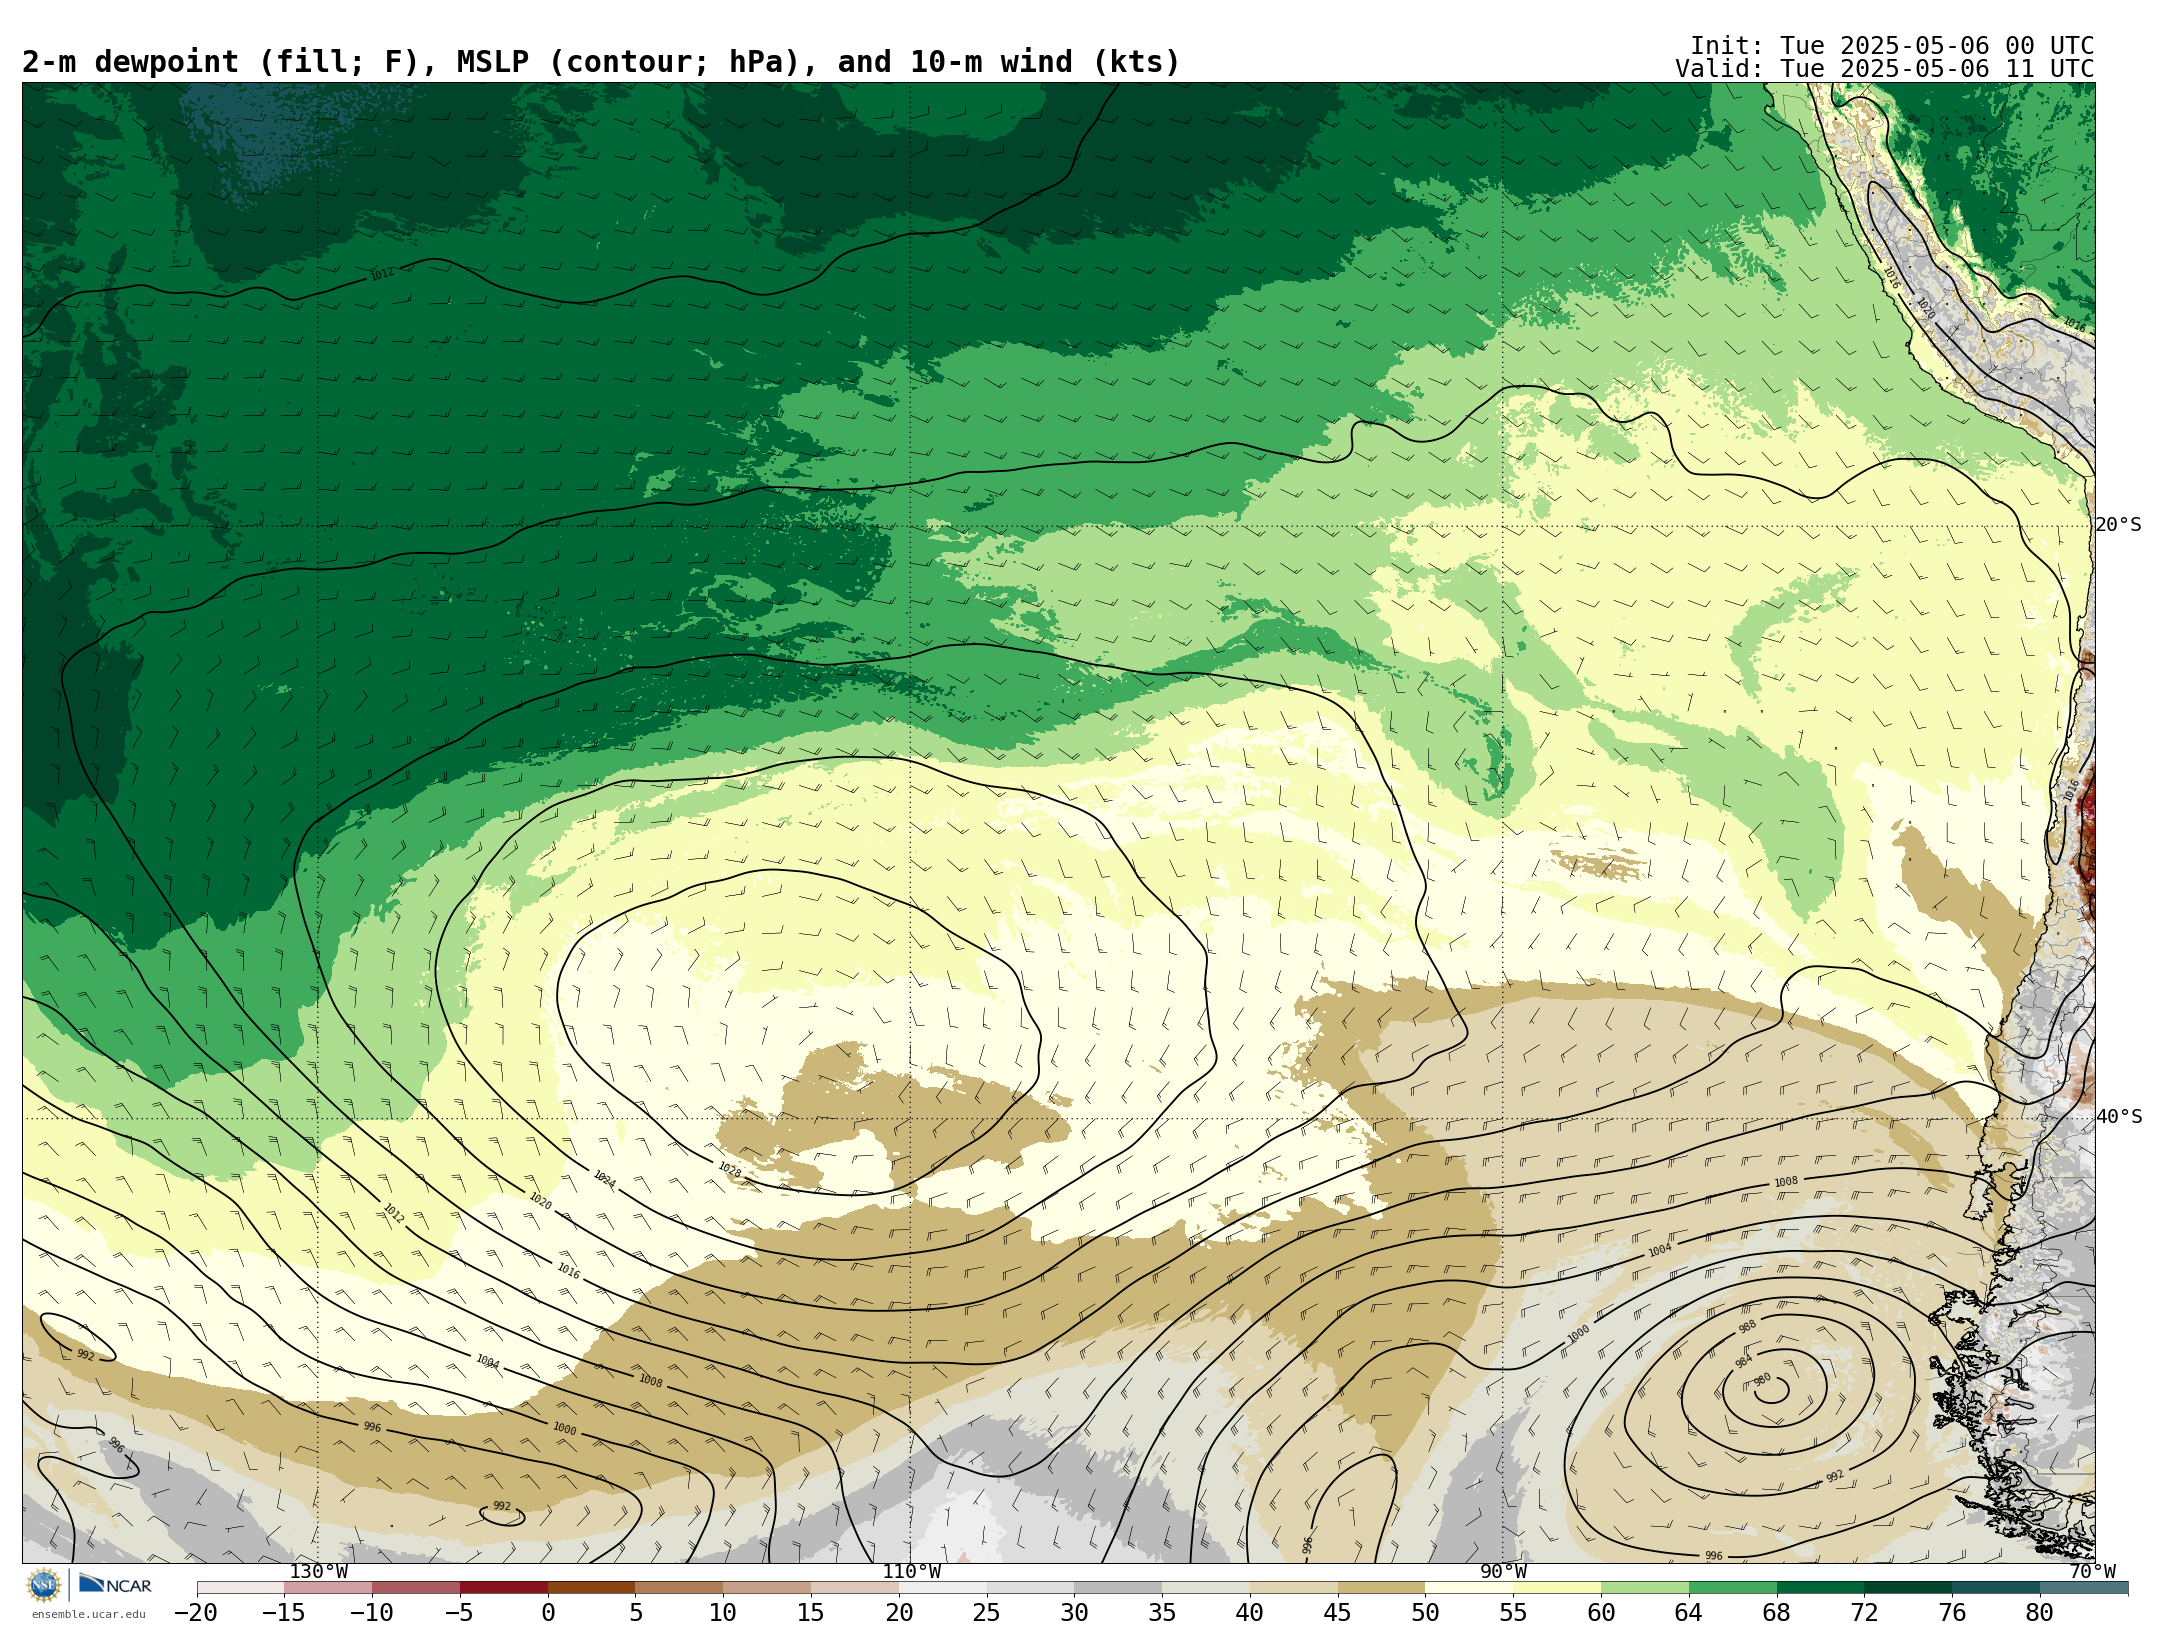
Task: Pick the -20 to -15 colorbar swatch
Action: point(241,1588)
